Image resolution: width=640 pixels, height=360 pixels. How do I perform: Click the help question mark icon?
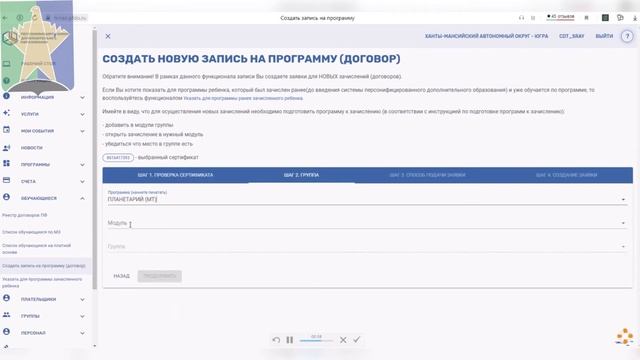pos(627,36)
